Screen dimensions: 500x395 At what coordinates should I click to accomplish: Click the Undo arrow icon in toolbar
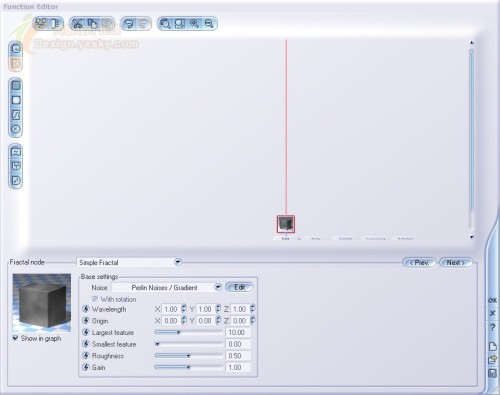(x=129, y=24)
